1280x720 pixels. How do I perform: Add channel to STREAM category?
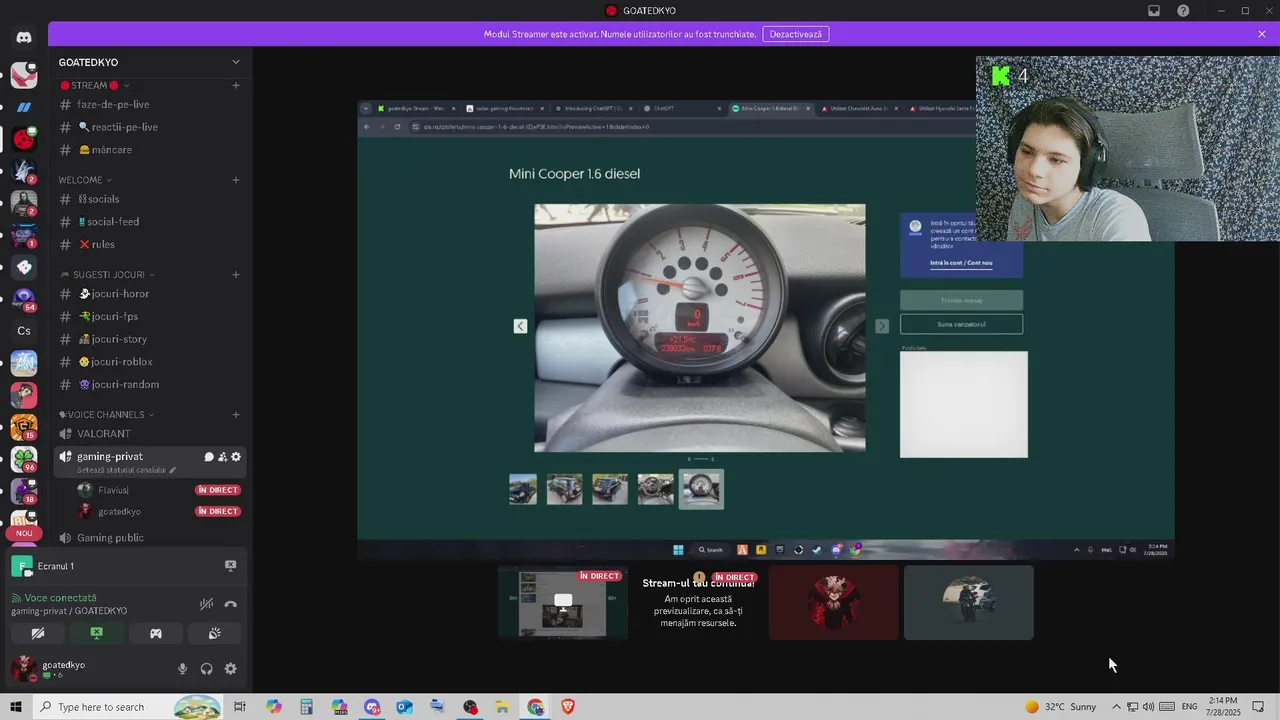coord(236,85)
